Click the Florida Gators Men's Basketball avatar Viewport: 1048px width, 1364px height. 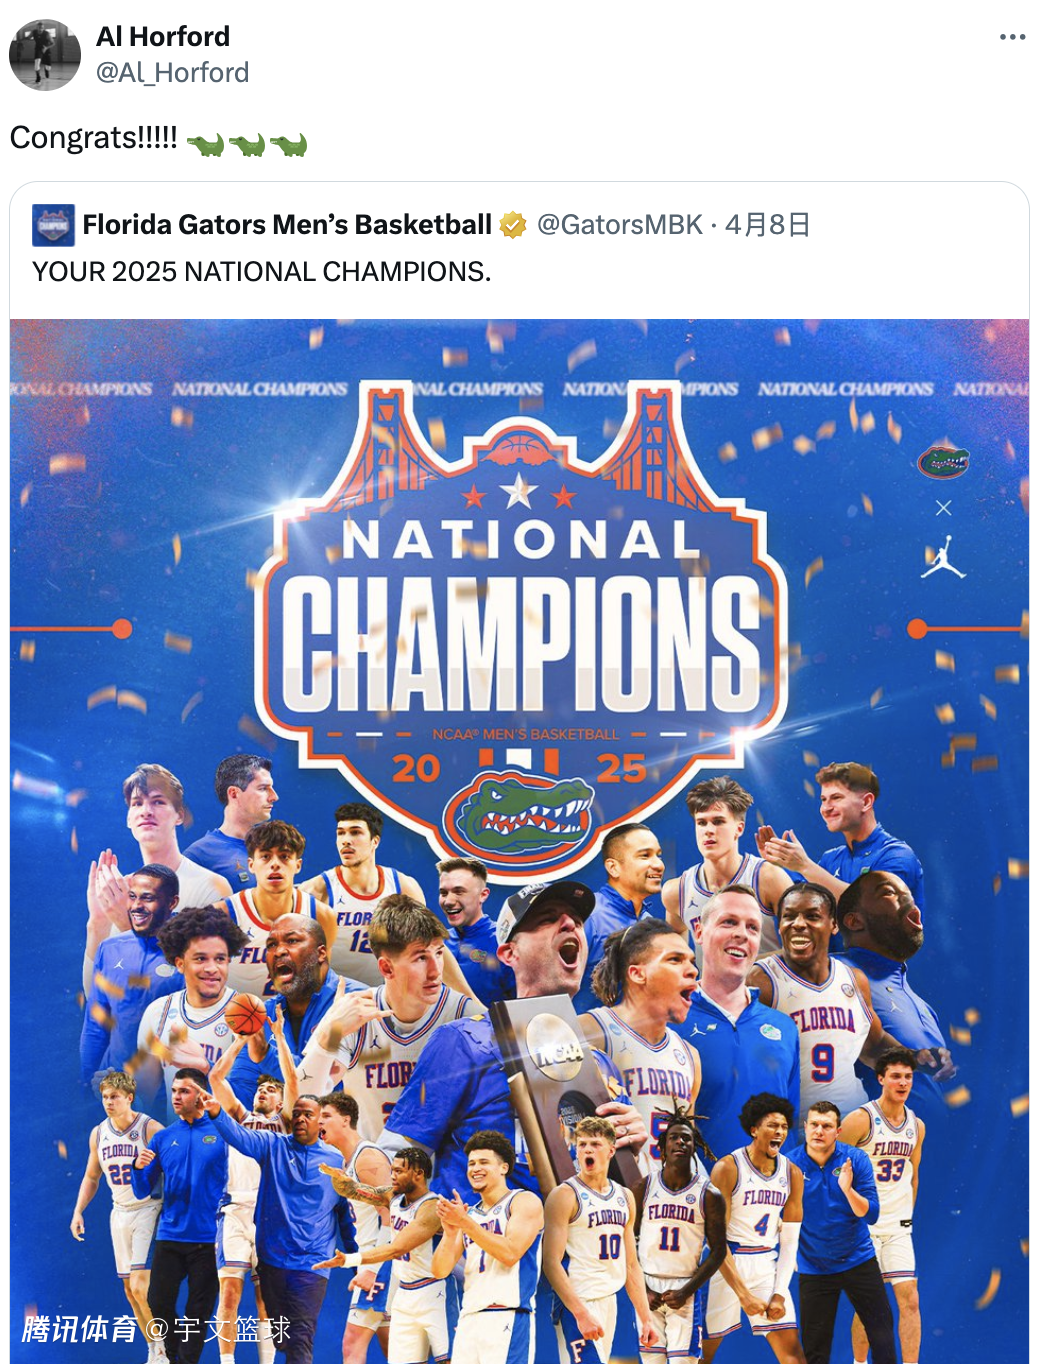coord(53,225)
